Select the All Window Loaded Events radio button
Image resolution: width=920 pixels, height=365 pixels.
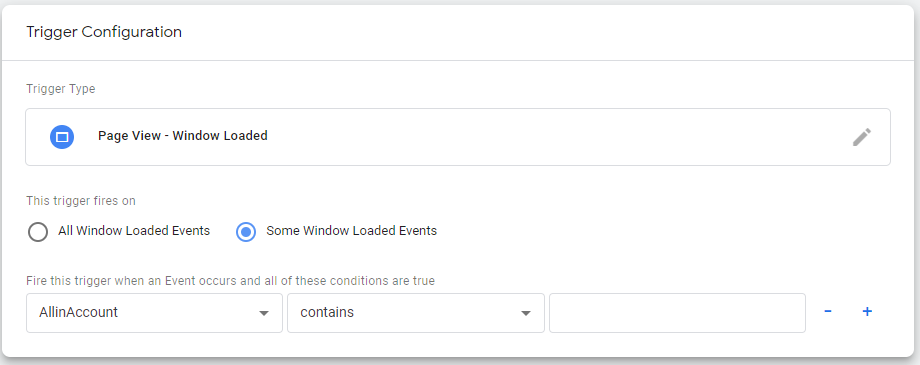(38, 232)
